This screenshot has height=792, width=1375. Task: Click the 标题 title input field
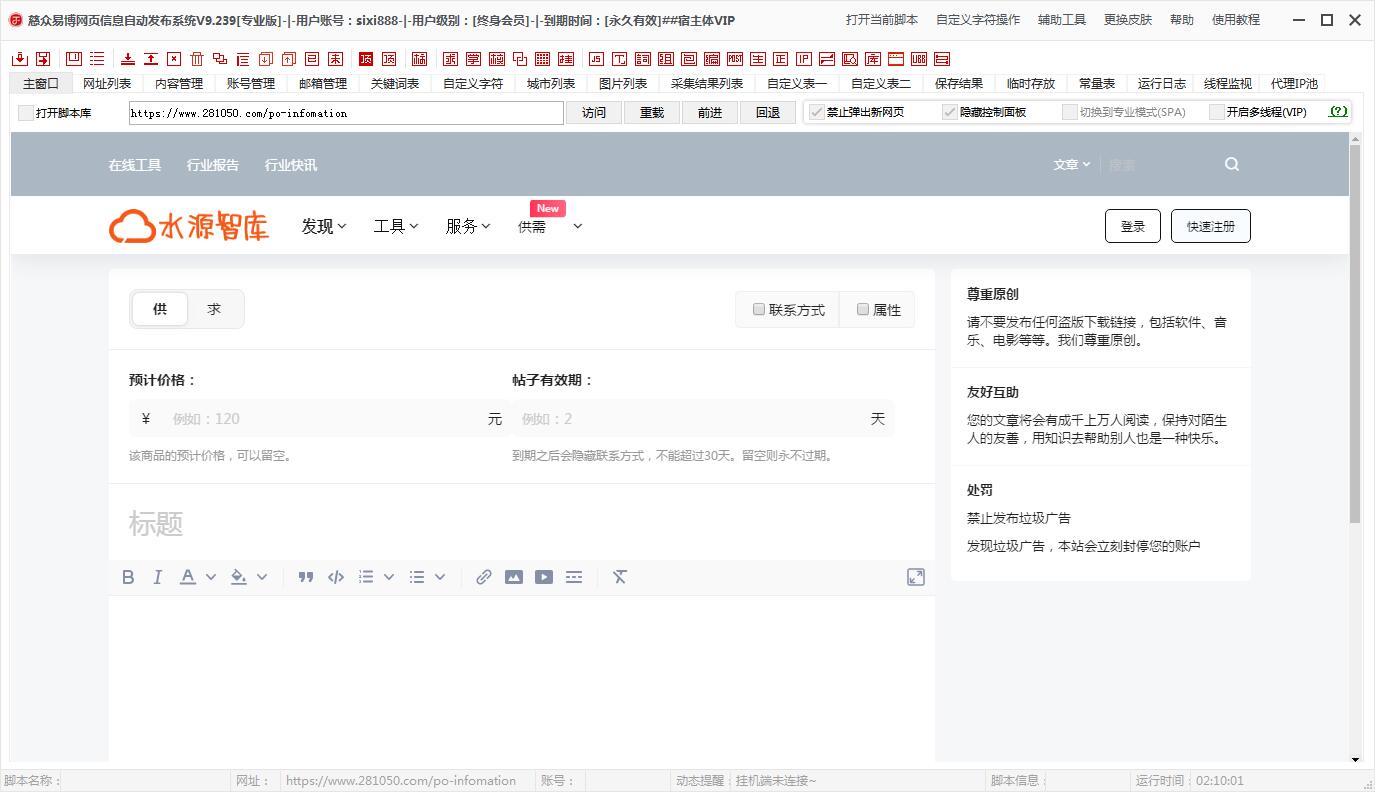(522, 524)
